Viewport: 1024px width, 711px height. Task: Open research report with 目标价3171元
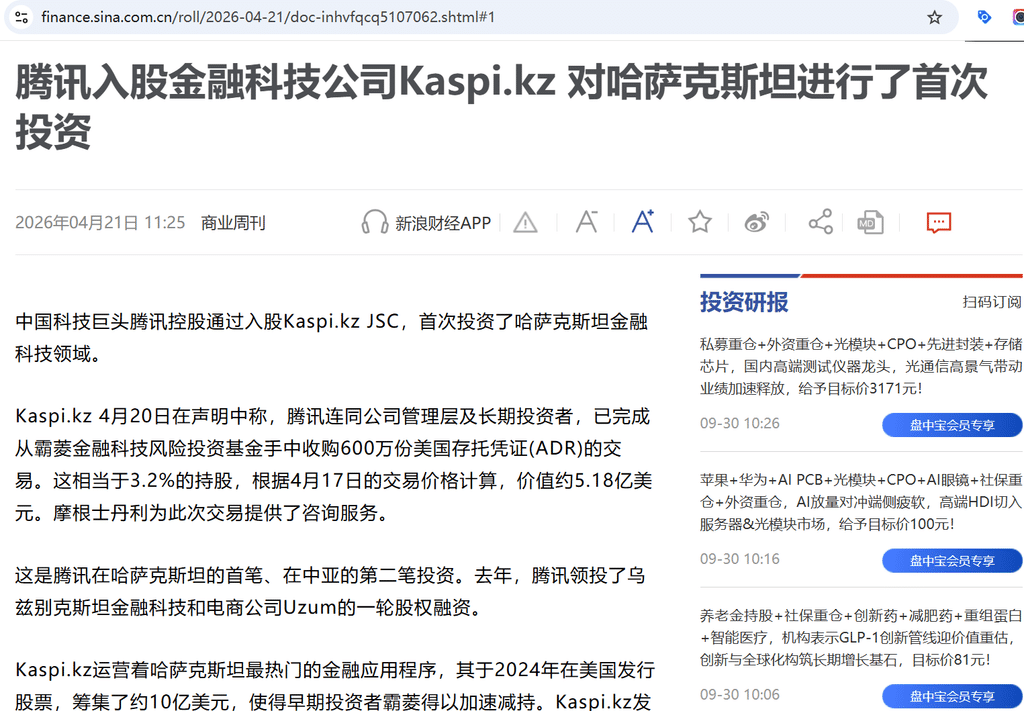pos(861,366)
